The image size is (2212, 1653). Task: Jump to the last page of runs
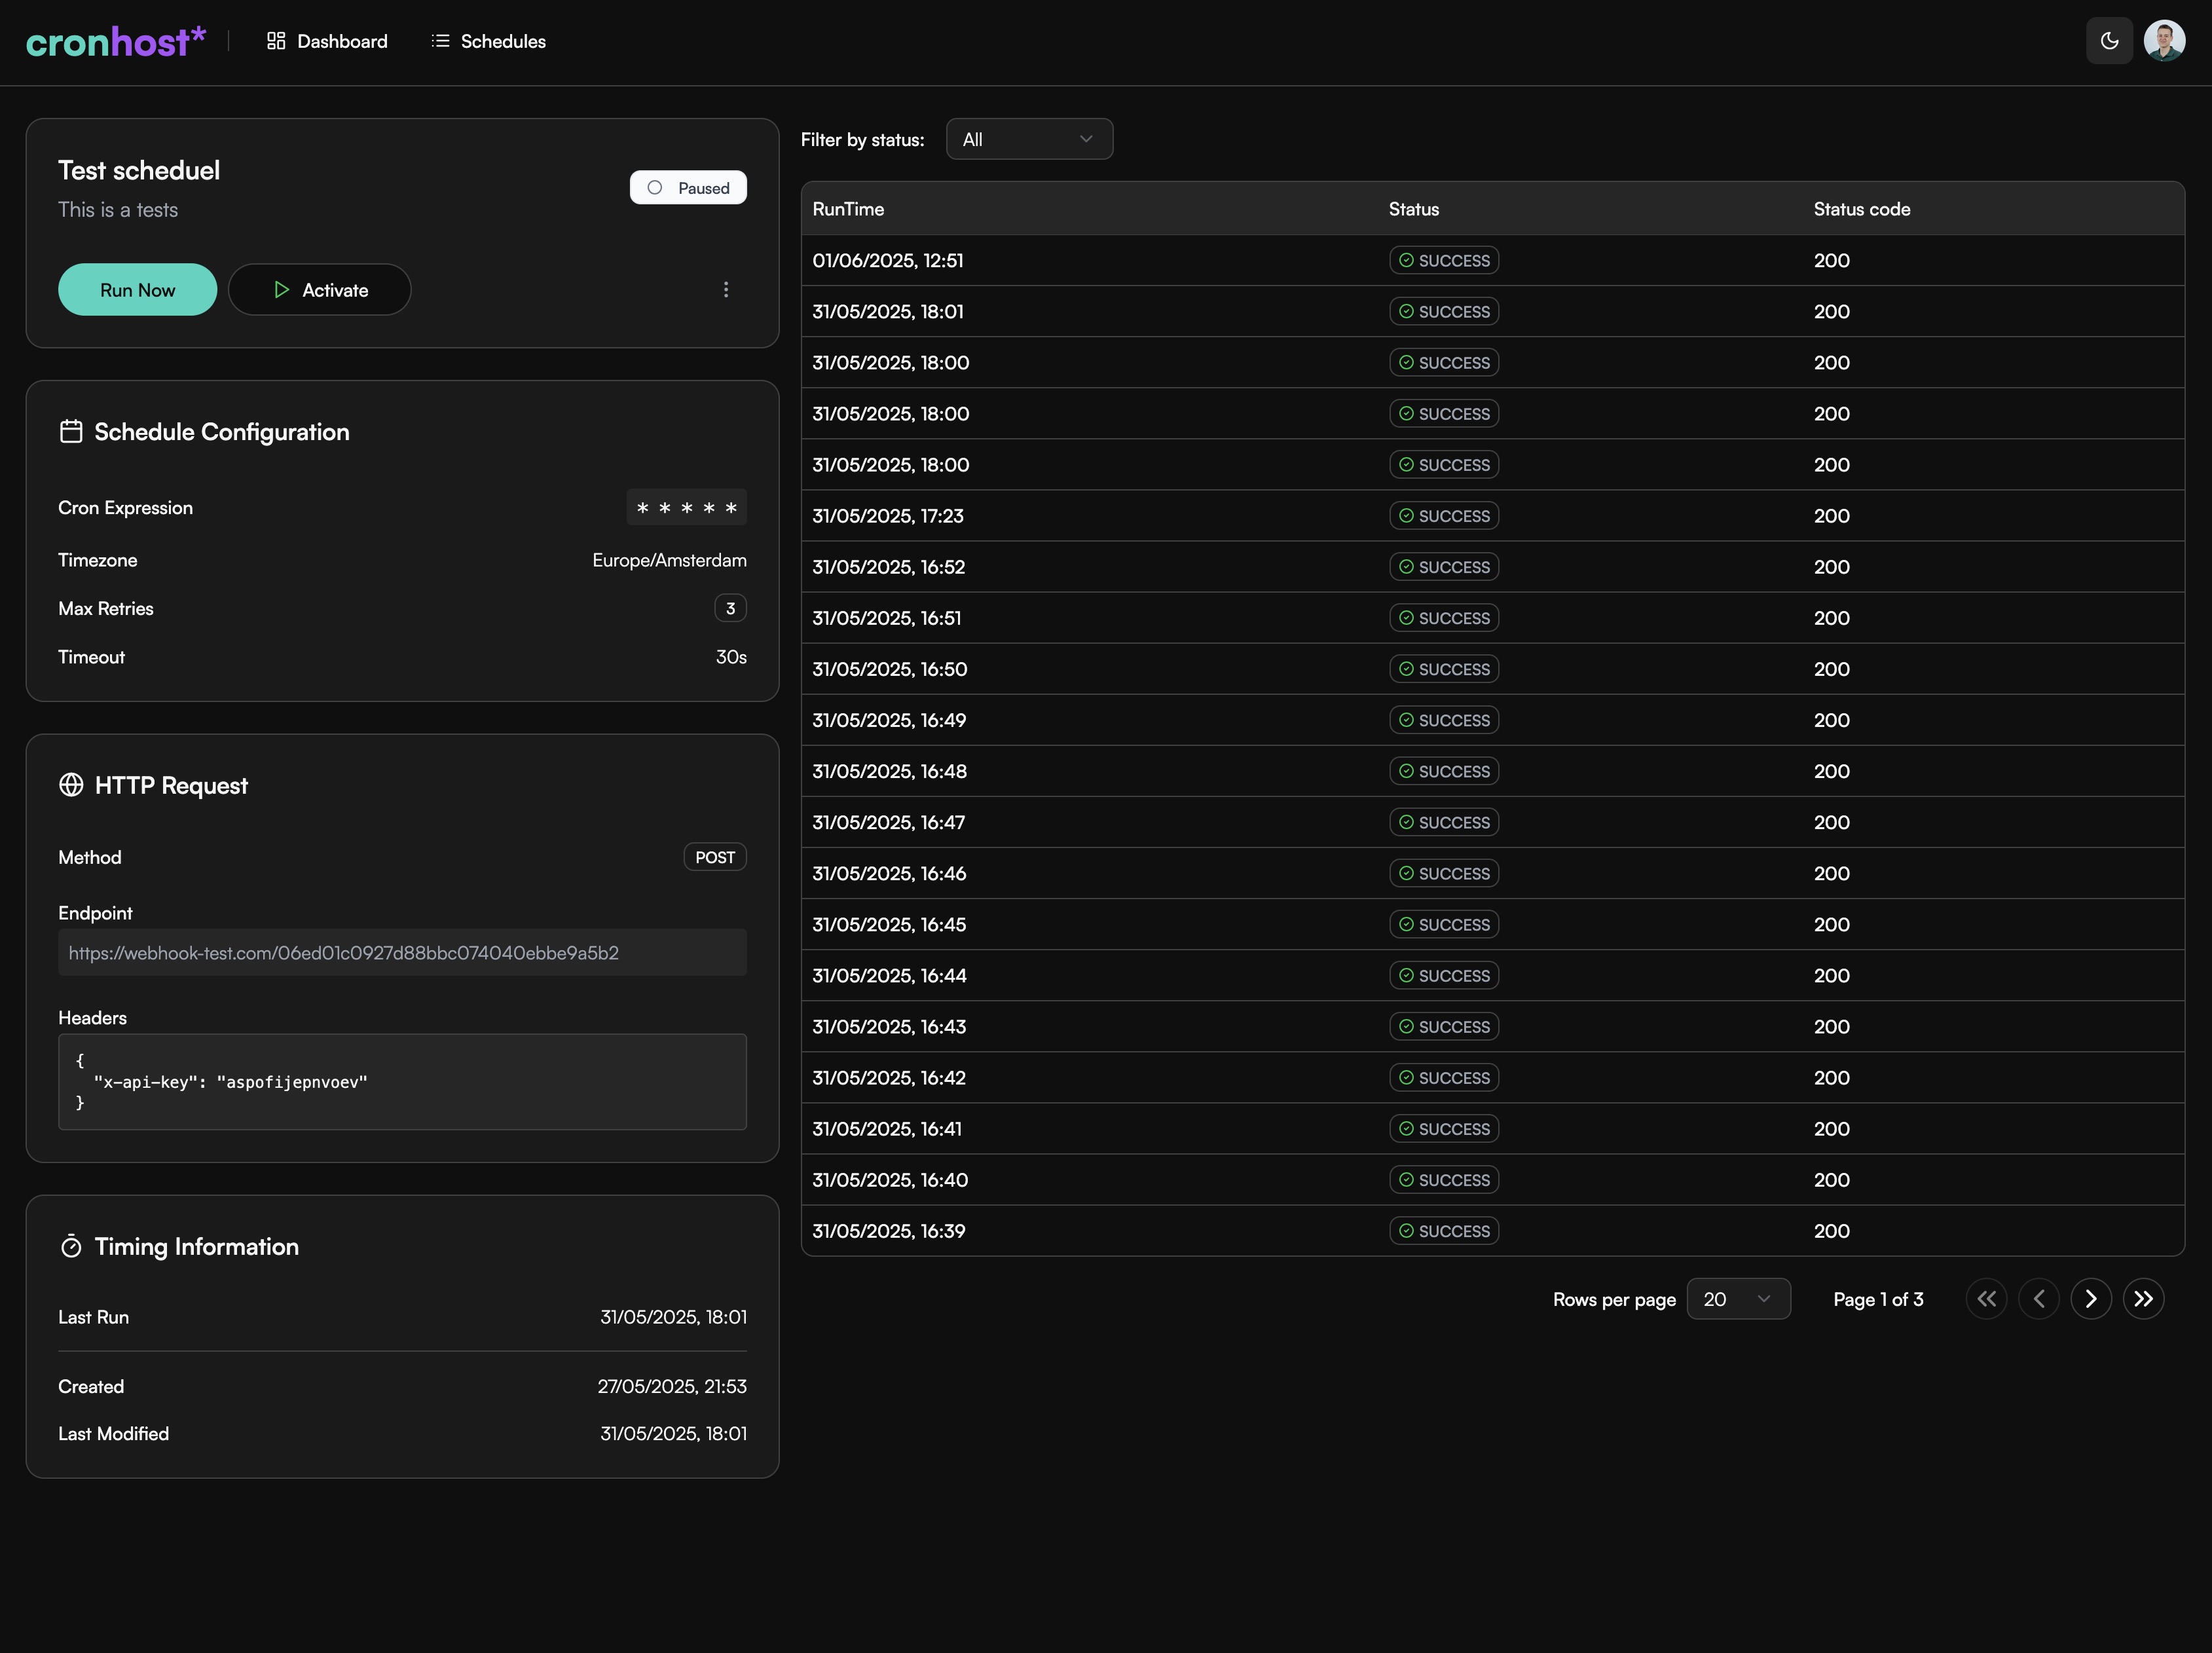[2143, 1299]
